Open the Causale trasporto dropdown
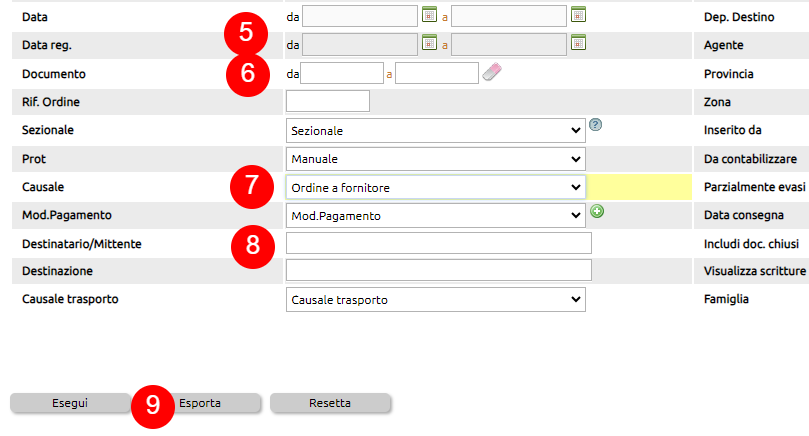The image size is (809, 436). [435, 300]
